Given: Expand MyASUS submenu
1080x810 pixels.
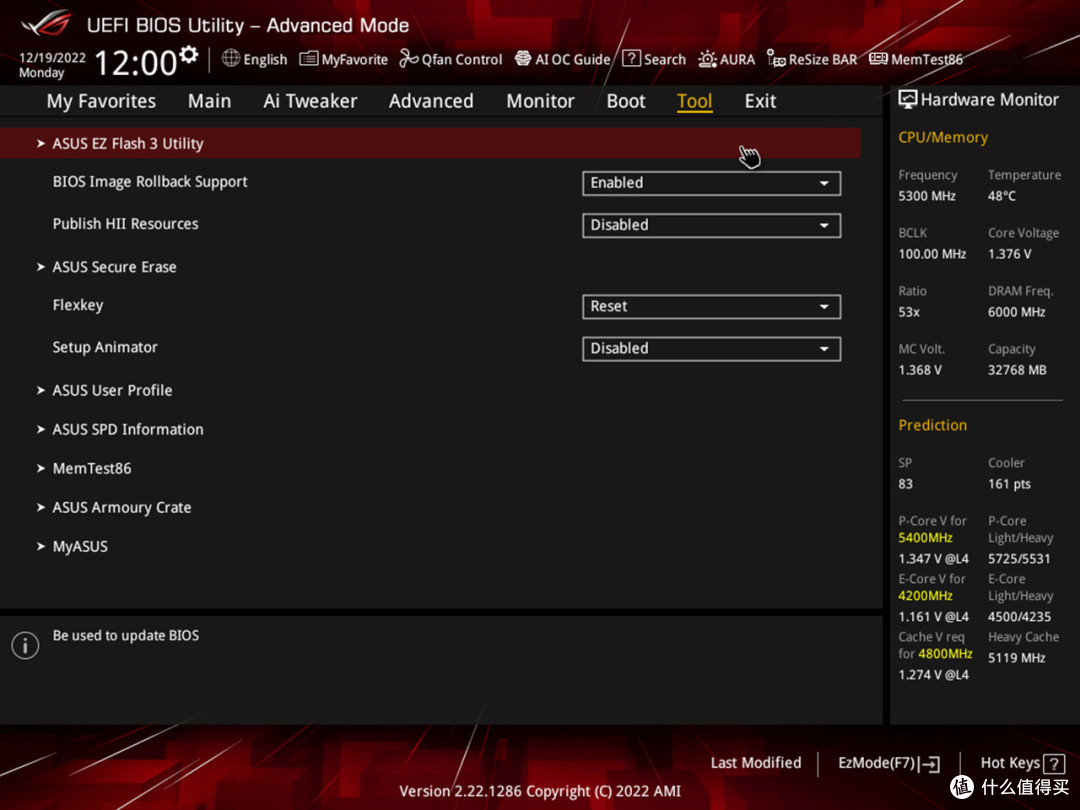Looking at the screenshot, I should (79, 547).
